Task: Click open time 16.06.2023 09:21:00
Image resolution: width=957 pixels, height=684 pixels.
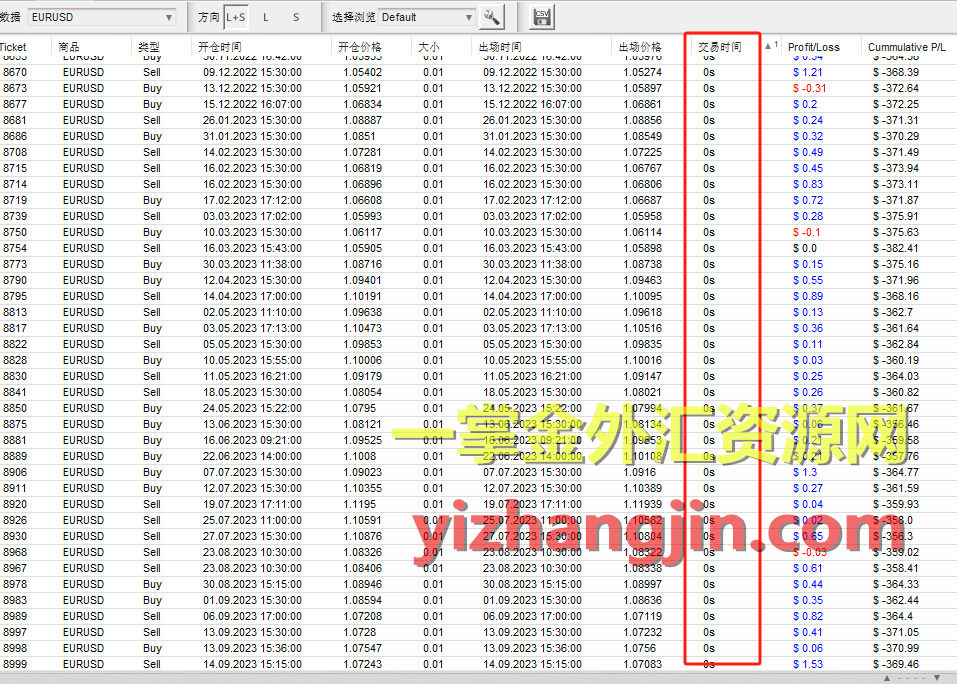Action: pos(252,440)
